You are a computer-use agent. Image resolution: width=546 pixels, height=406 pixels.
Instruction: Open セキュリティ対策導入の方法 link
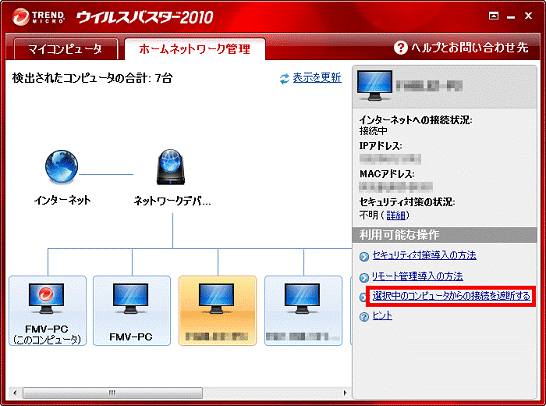[x=424, y=255]
